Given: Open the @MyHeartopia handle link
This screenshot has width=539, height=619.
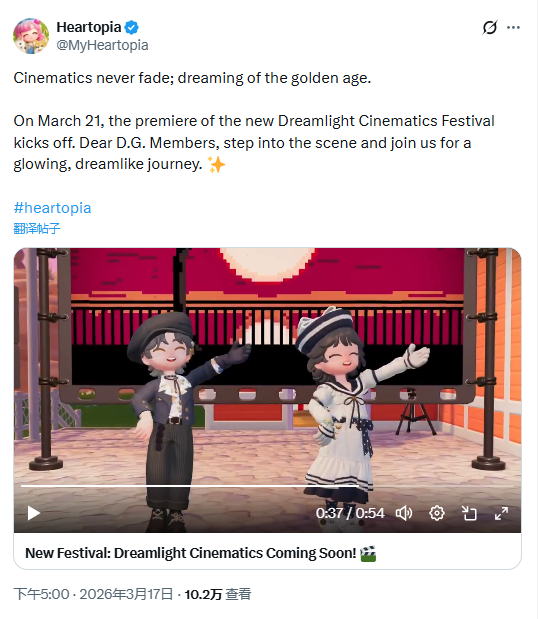Looking at the screenshot, I should 102,45.
